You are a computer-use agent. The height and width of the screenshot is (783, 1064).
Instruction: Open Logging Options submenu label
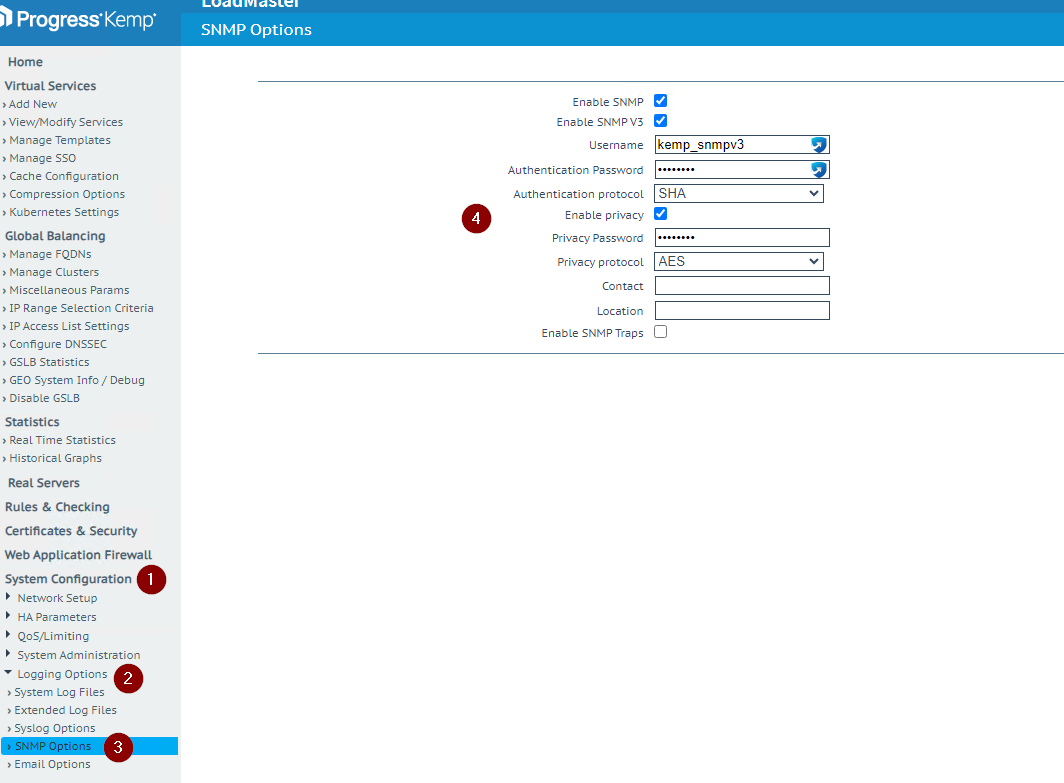[62, 674]
